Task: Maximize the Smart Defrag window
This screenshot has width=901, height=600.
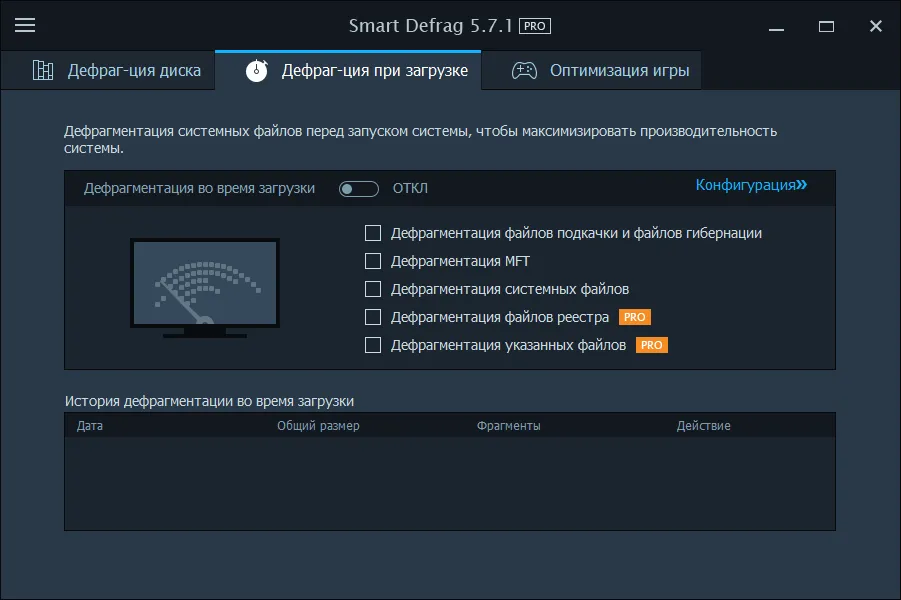Action: (x=826, y=26)
